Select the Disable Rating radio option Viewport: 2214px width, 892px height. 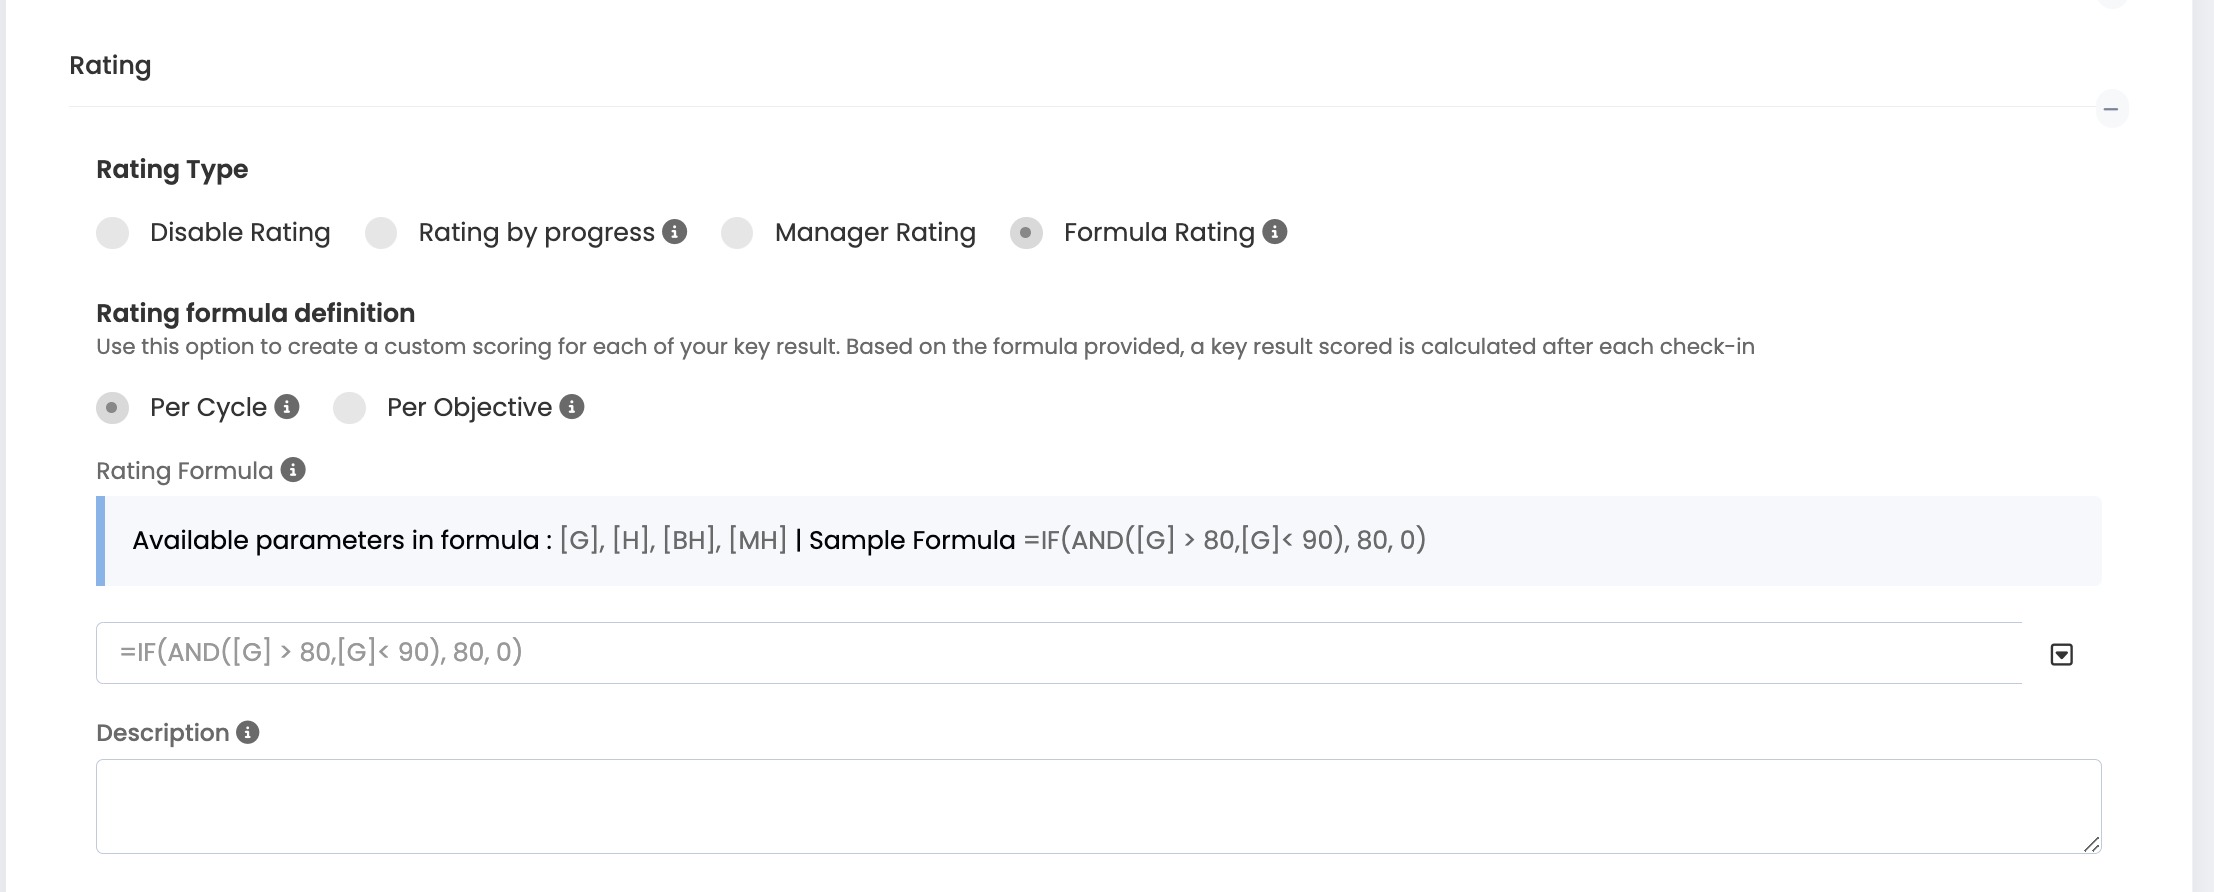pos(113,233)
